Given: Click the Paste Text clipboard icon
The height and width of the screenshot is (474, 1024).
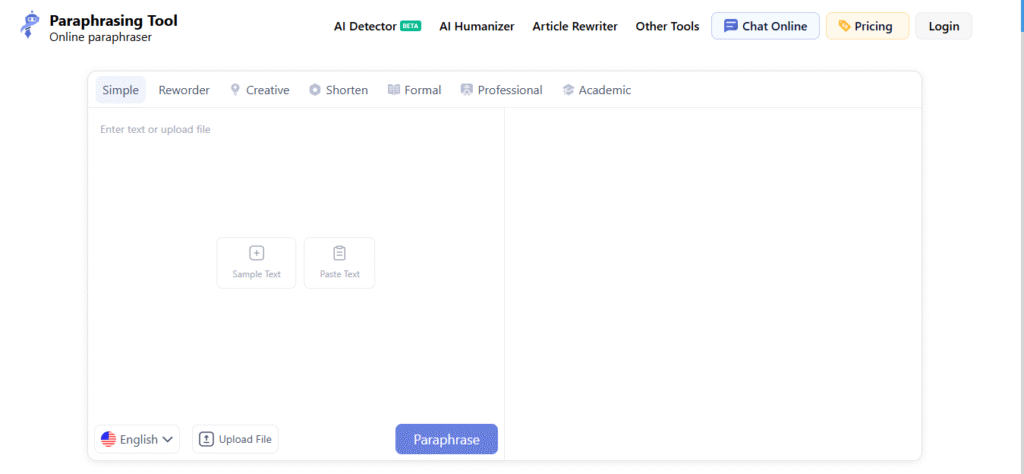Looking at the screenshot, I should coord(339,253).
